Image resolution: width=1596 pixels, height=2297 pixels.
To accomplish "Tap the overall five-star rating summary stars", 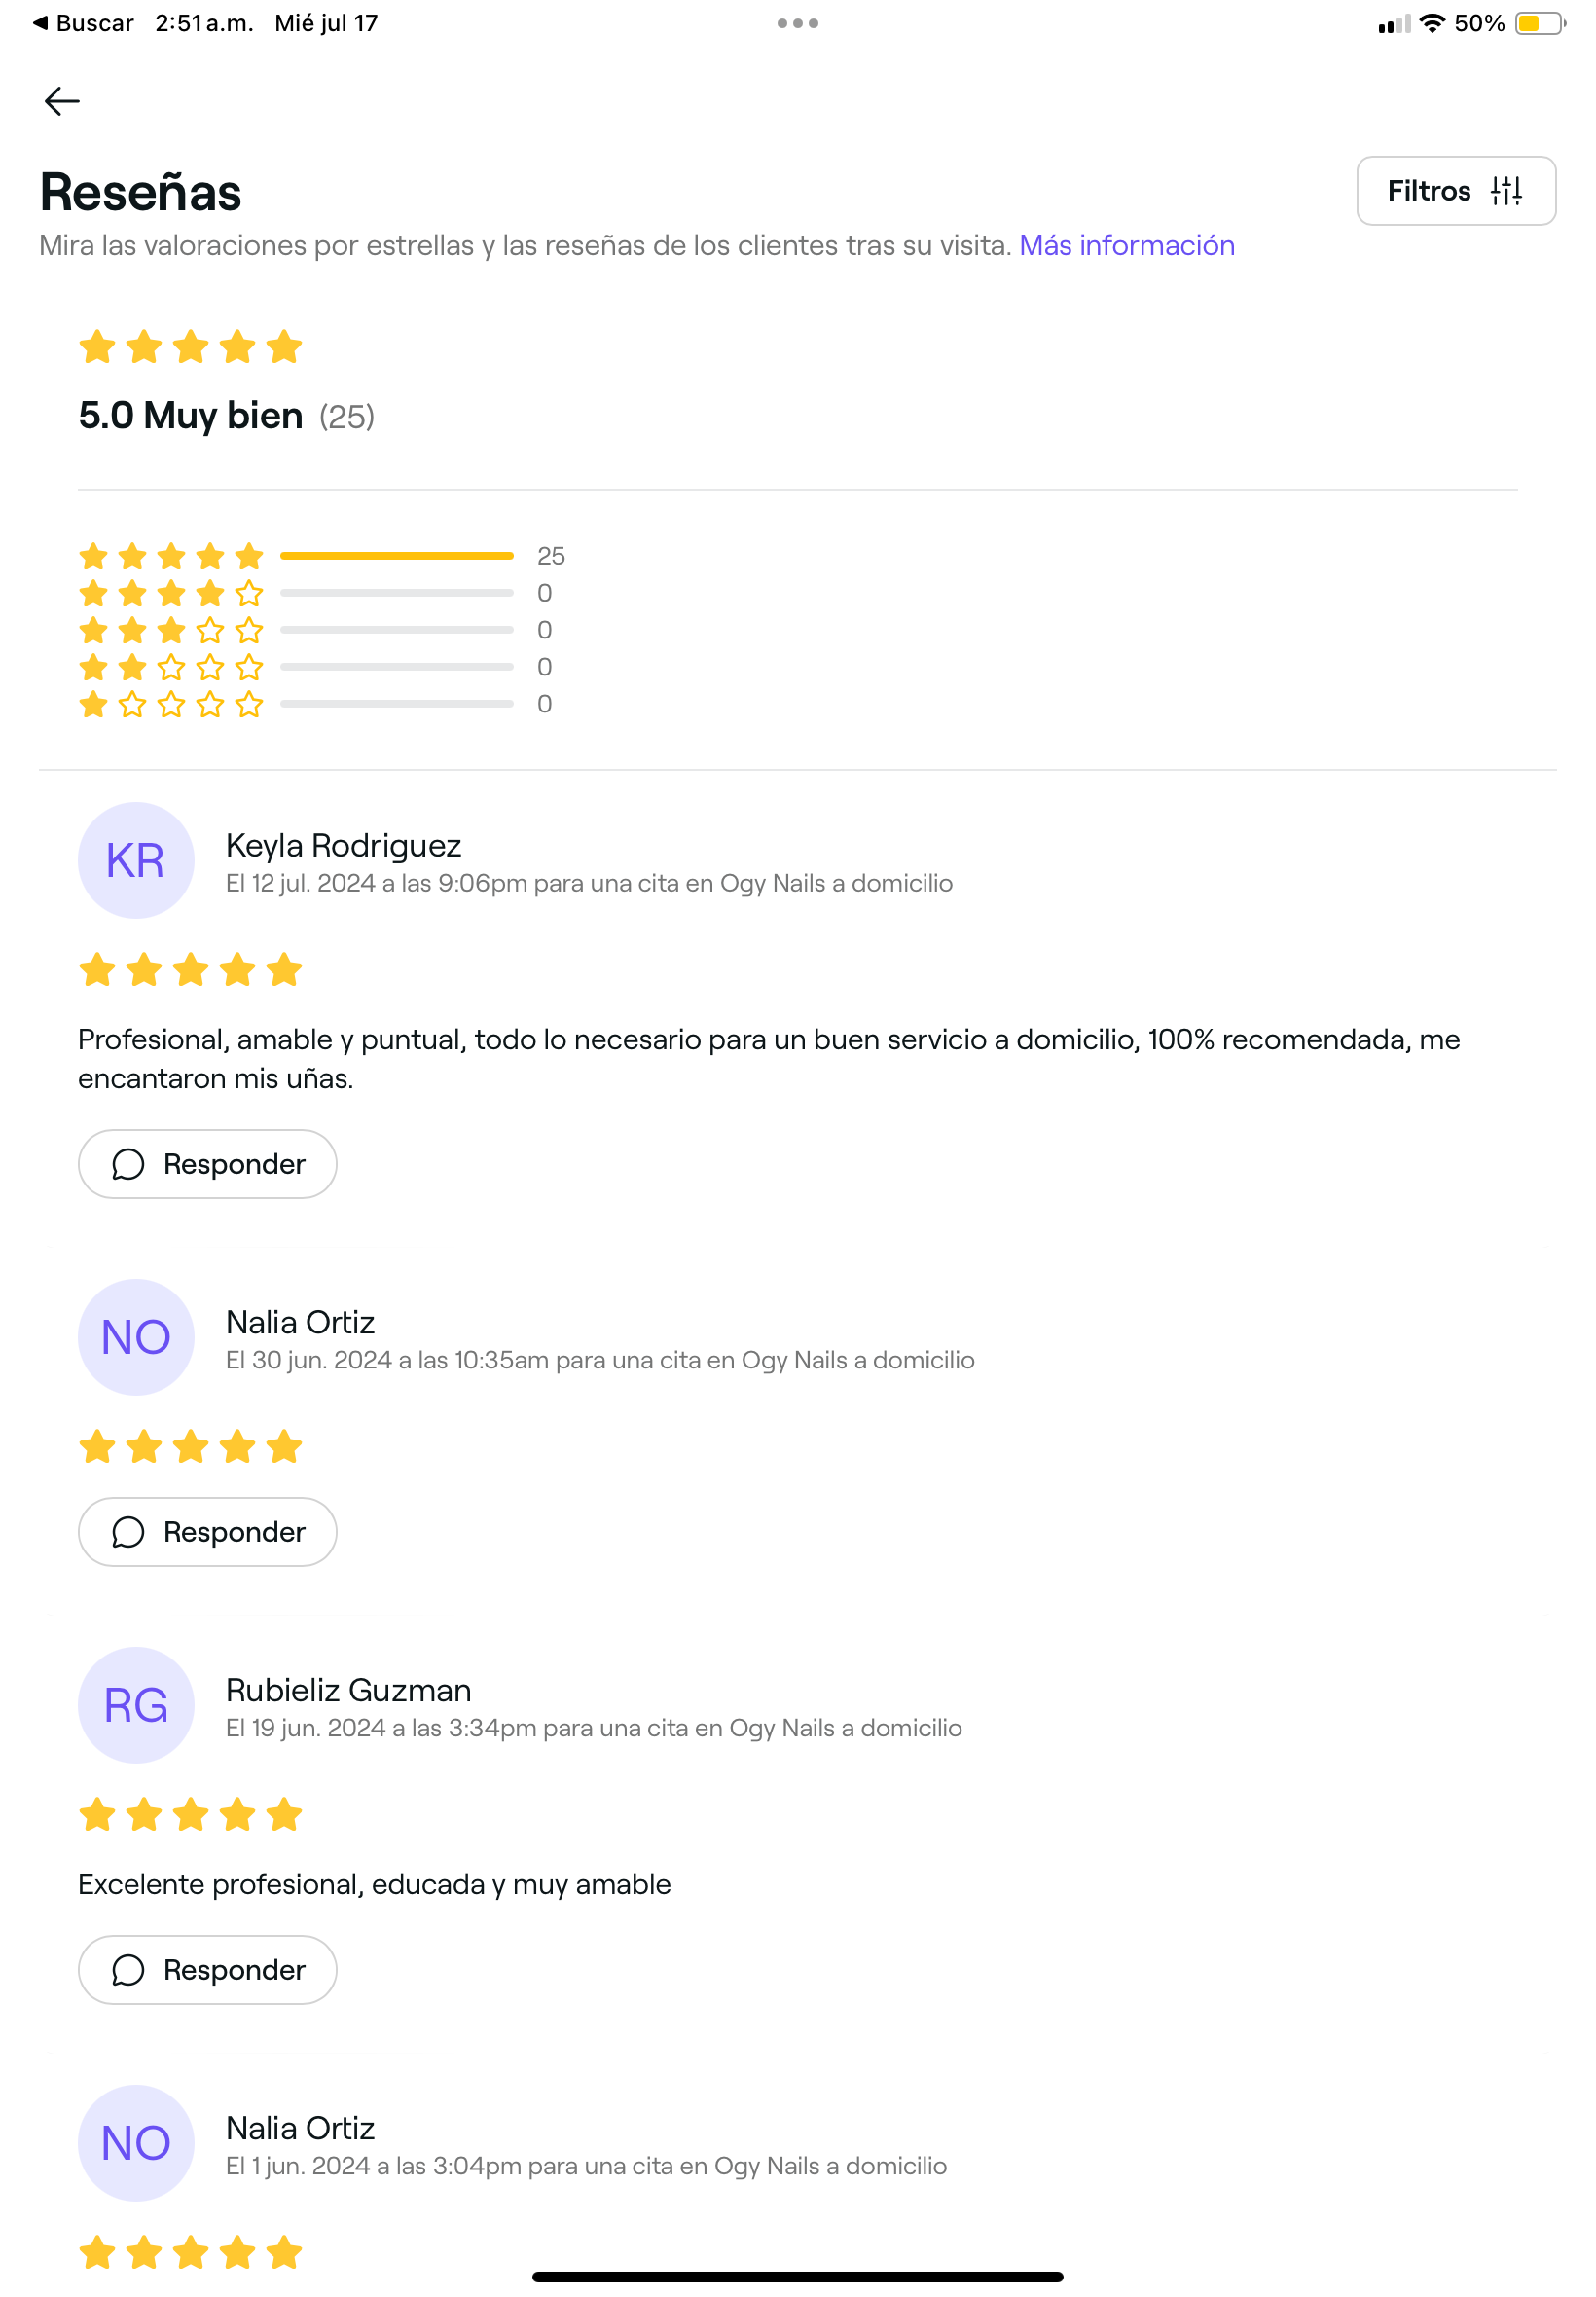I will [190, 348].
